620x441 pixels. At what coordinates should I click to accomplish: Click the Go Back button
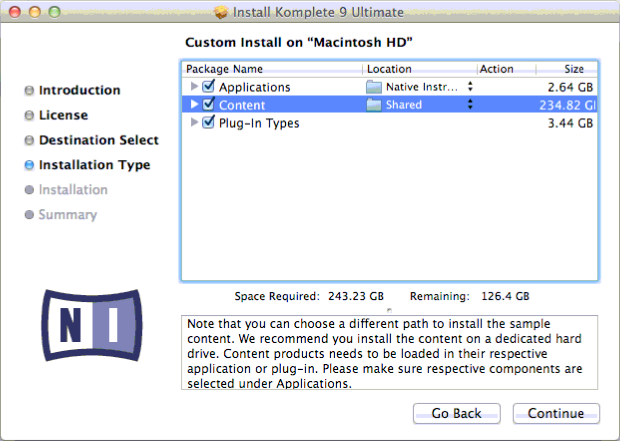(457, 413)
